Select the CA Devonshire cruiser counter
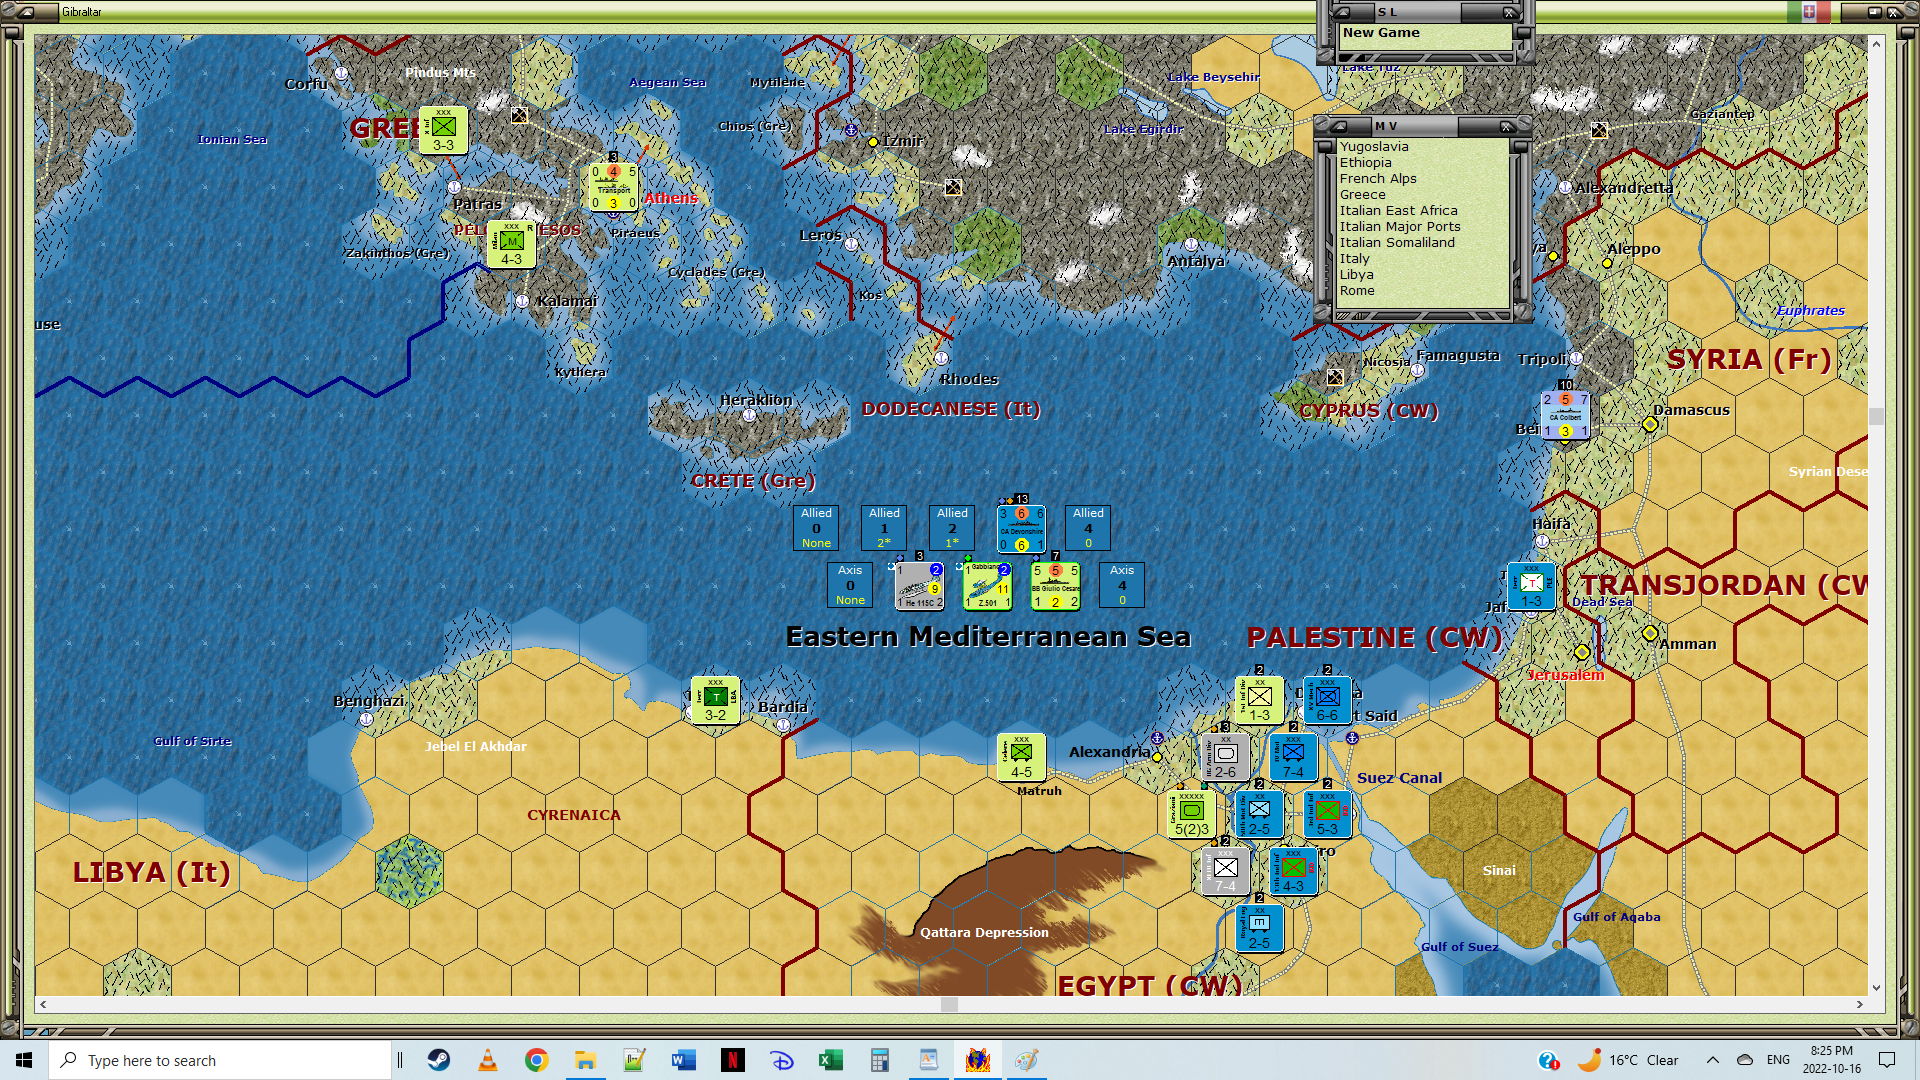Image resolution: width=1920 pixels, height=1080 pixels. pos(1021,529)
